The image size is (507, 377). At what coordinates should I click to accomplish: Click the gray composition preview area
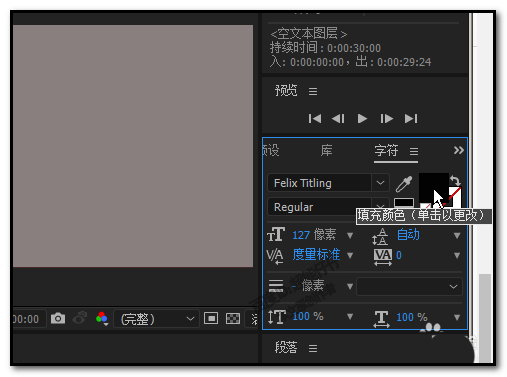coord(133,146)
